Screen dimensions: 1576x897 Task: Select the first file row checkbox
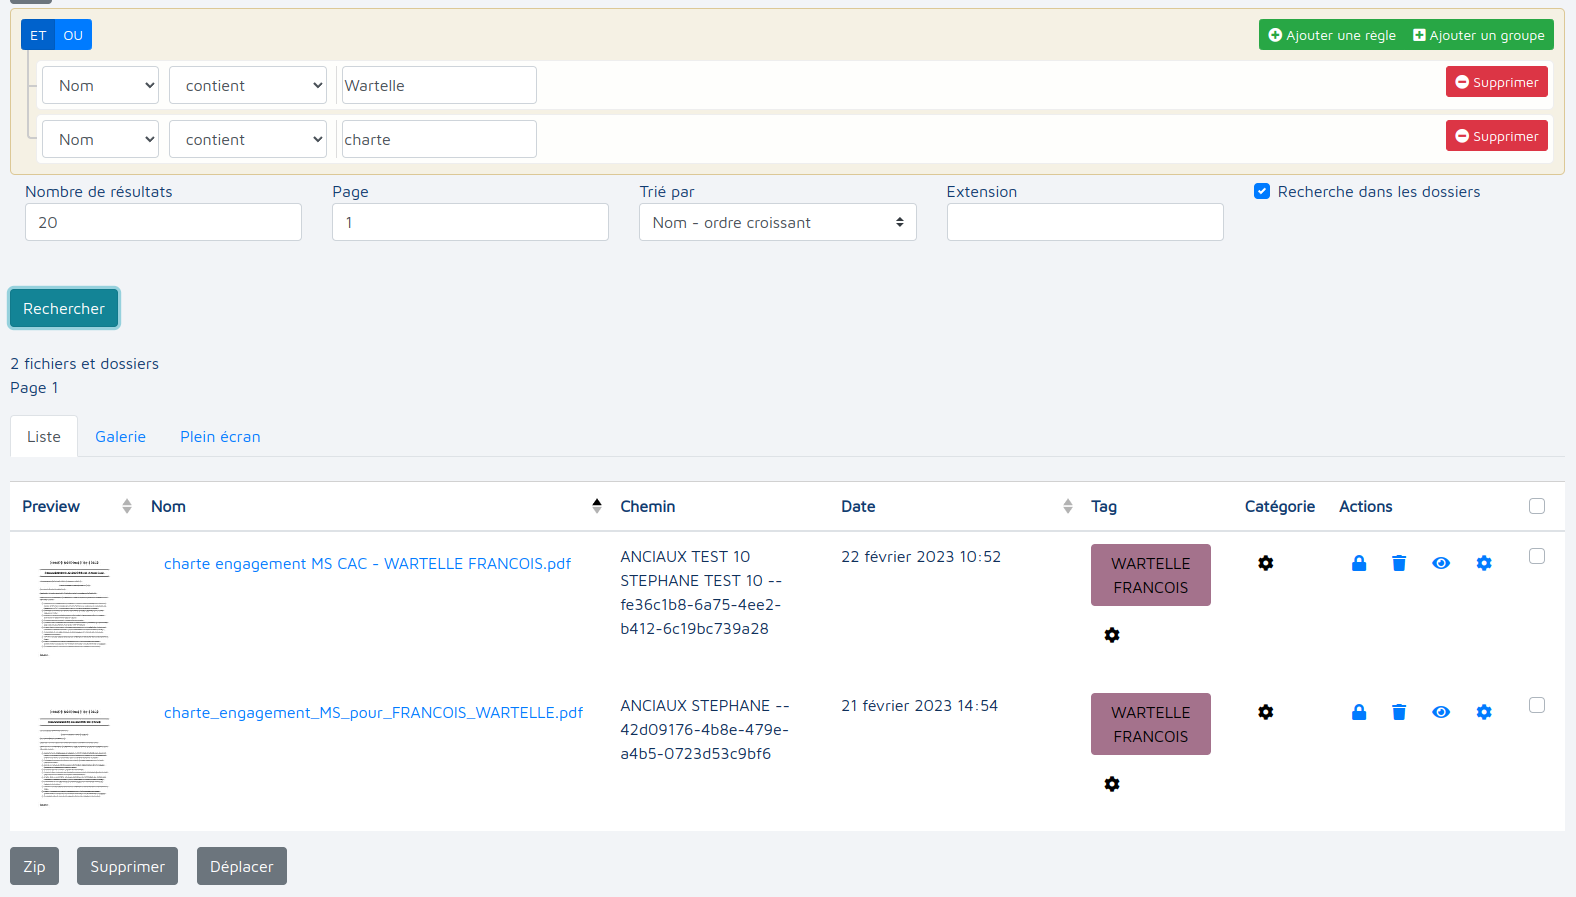coord(1537,556)
